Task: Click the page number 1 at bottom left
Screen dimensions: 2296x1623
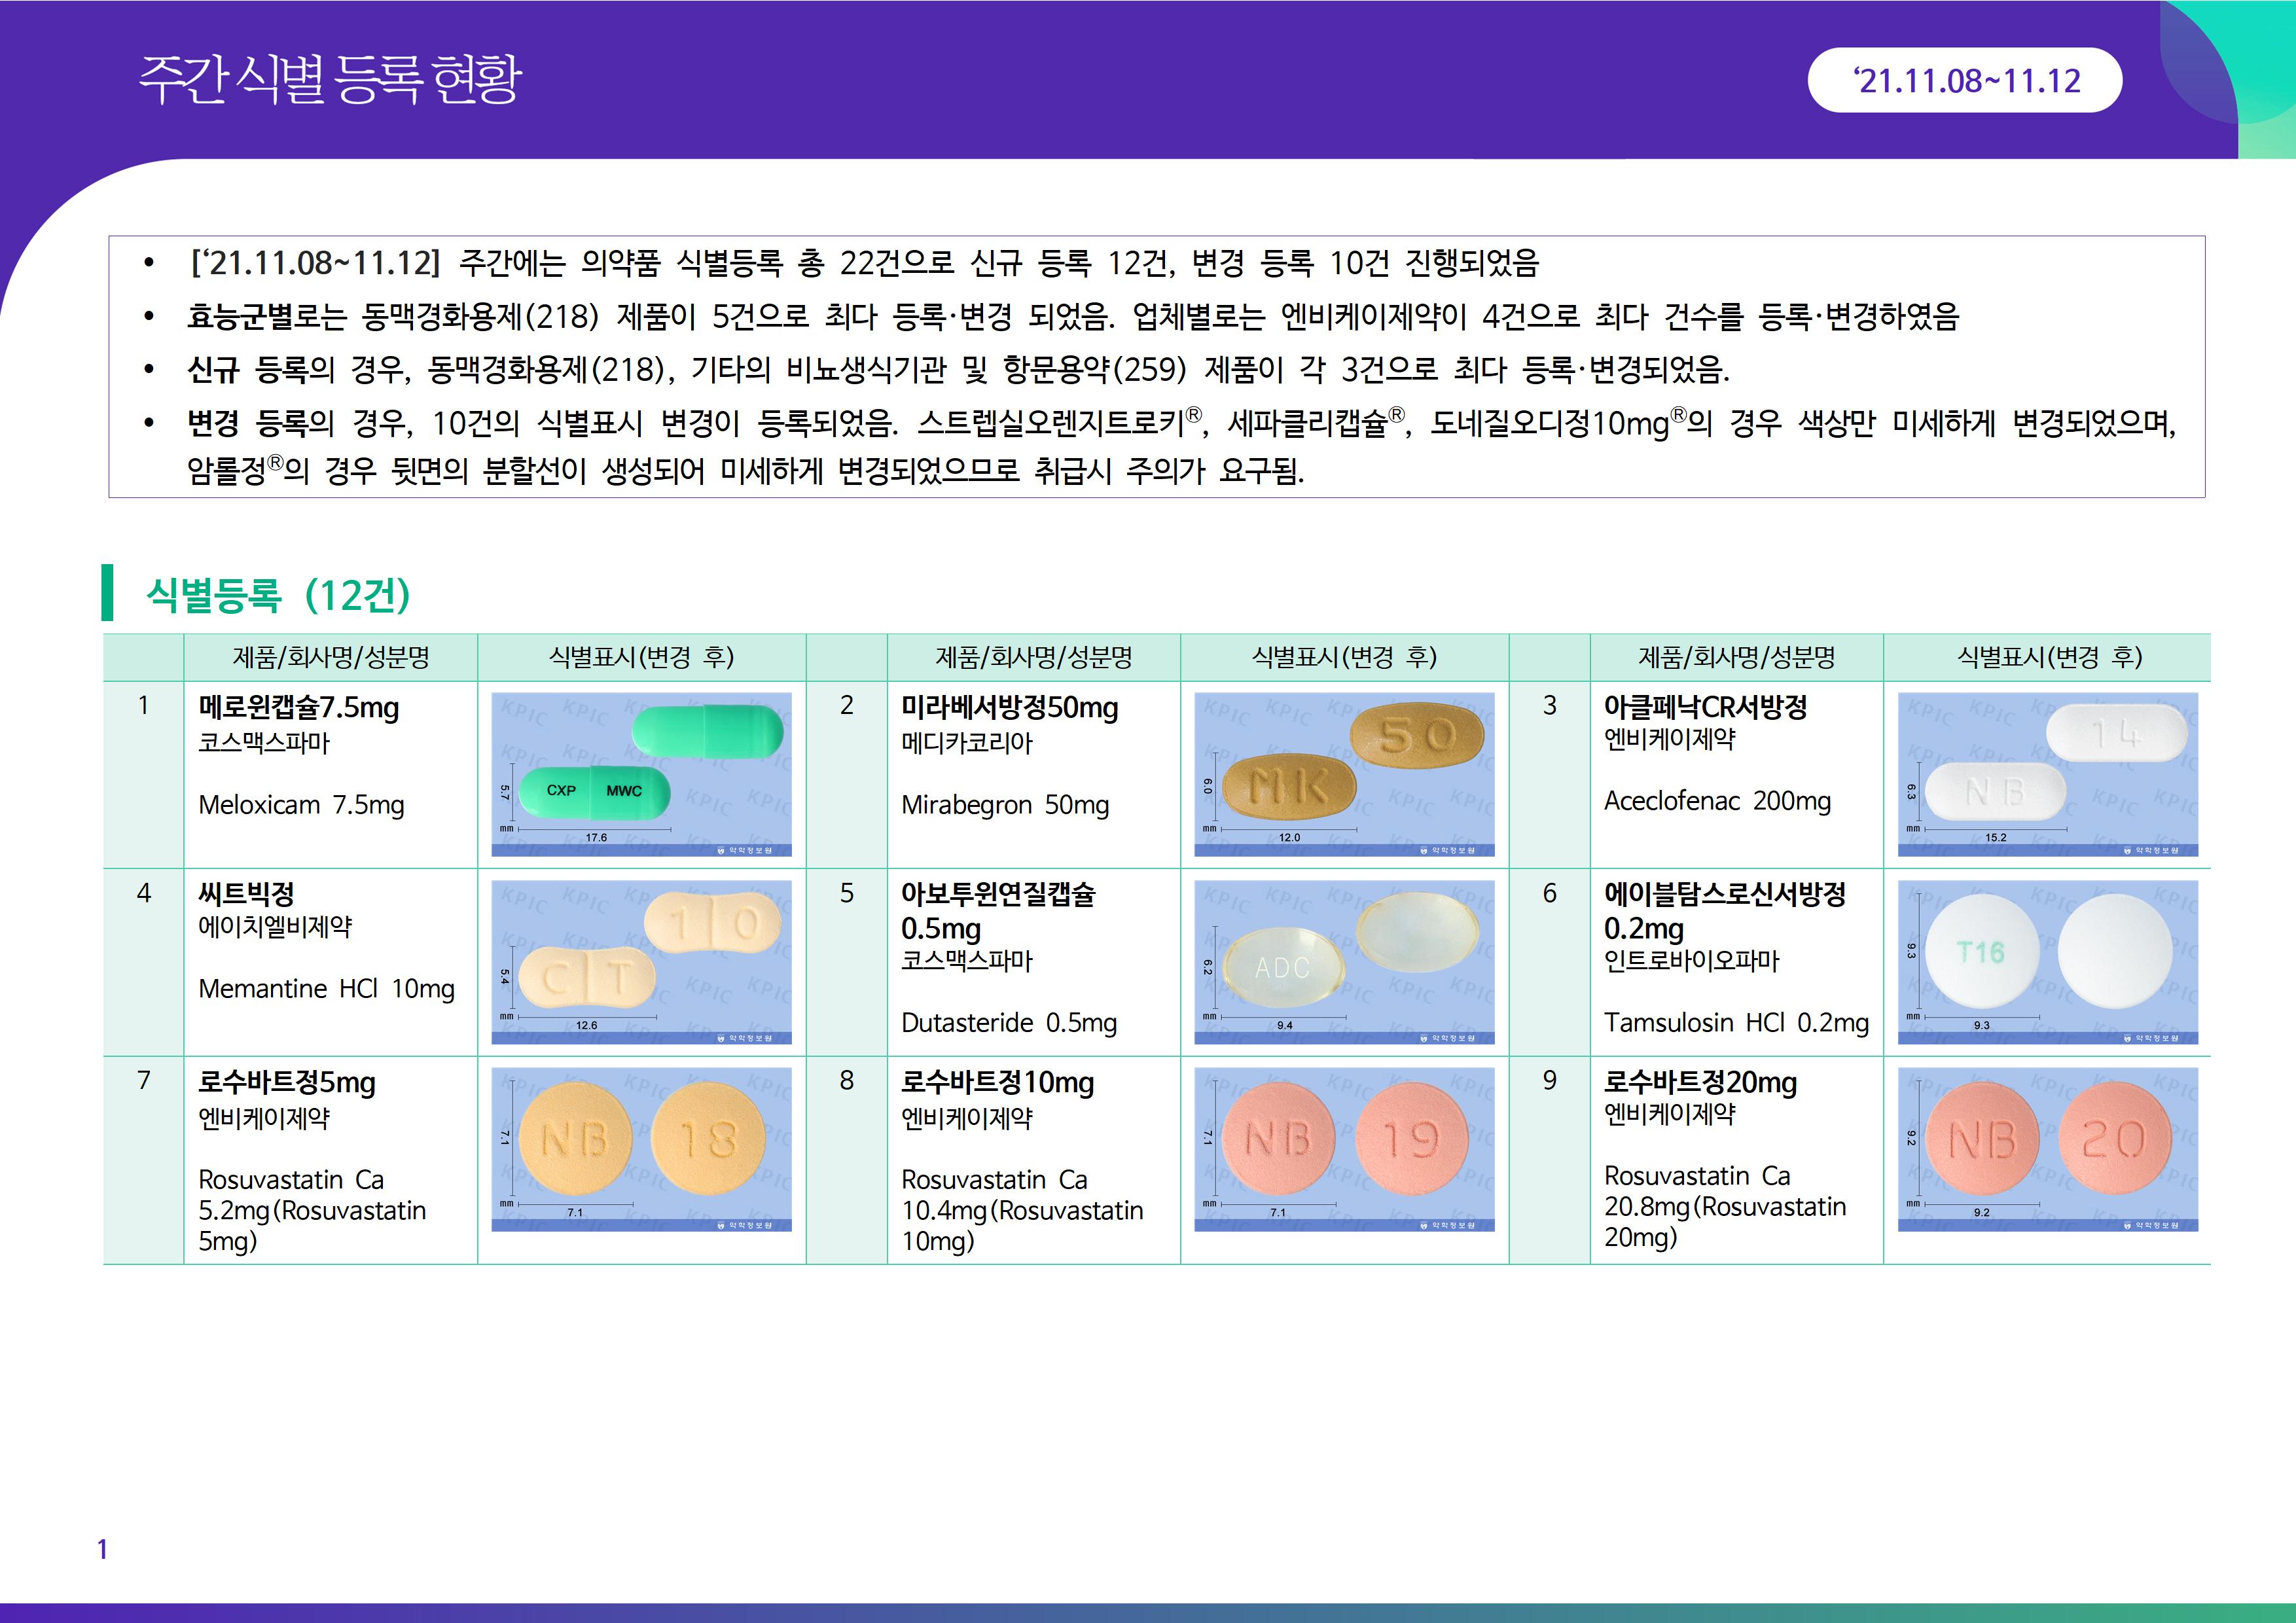Action: pyautogui.click(x=102, y=1549)
